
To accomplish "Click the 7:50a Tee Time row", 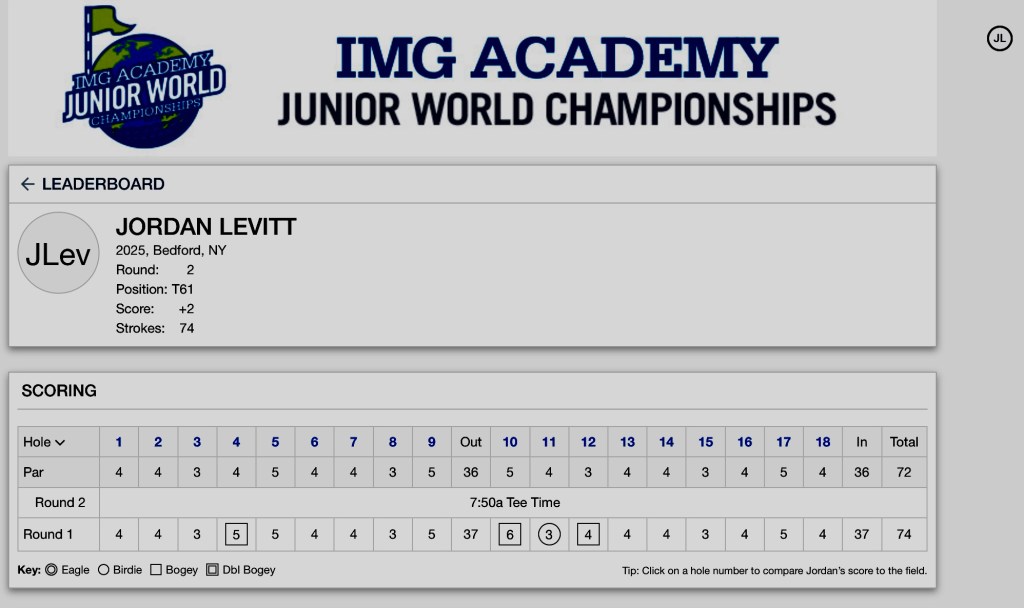I will (513, 502).
